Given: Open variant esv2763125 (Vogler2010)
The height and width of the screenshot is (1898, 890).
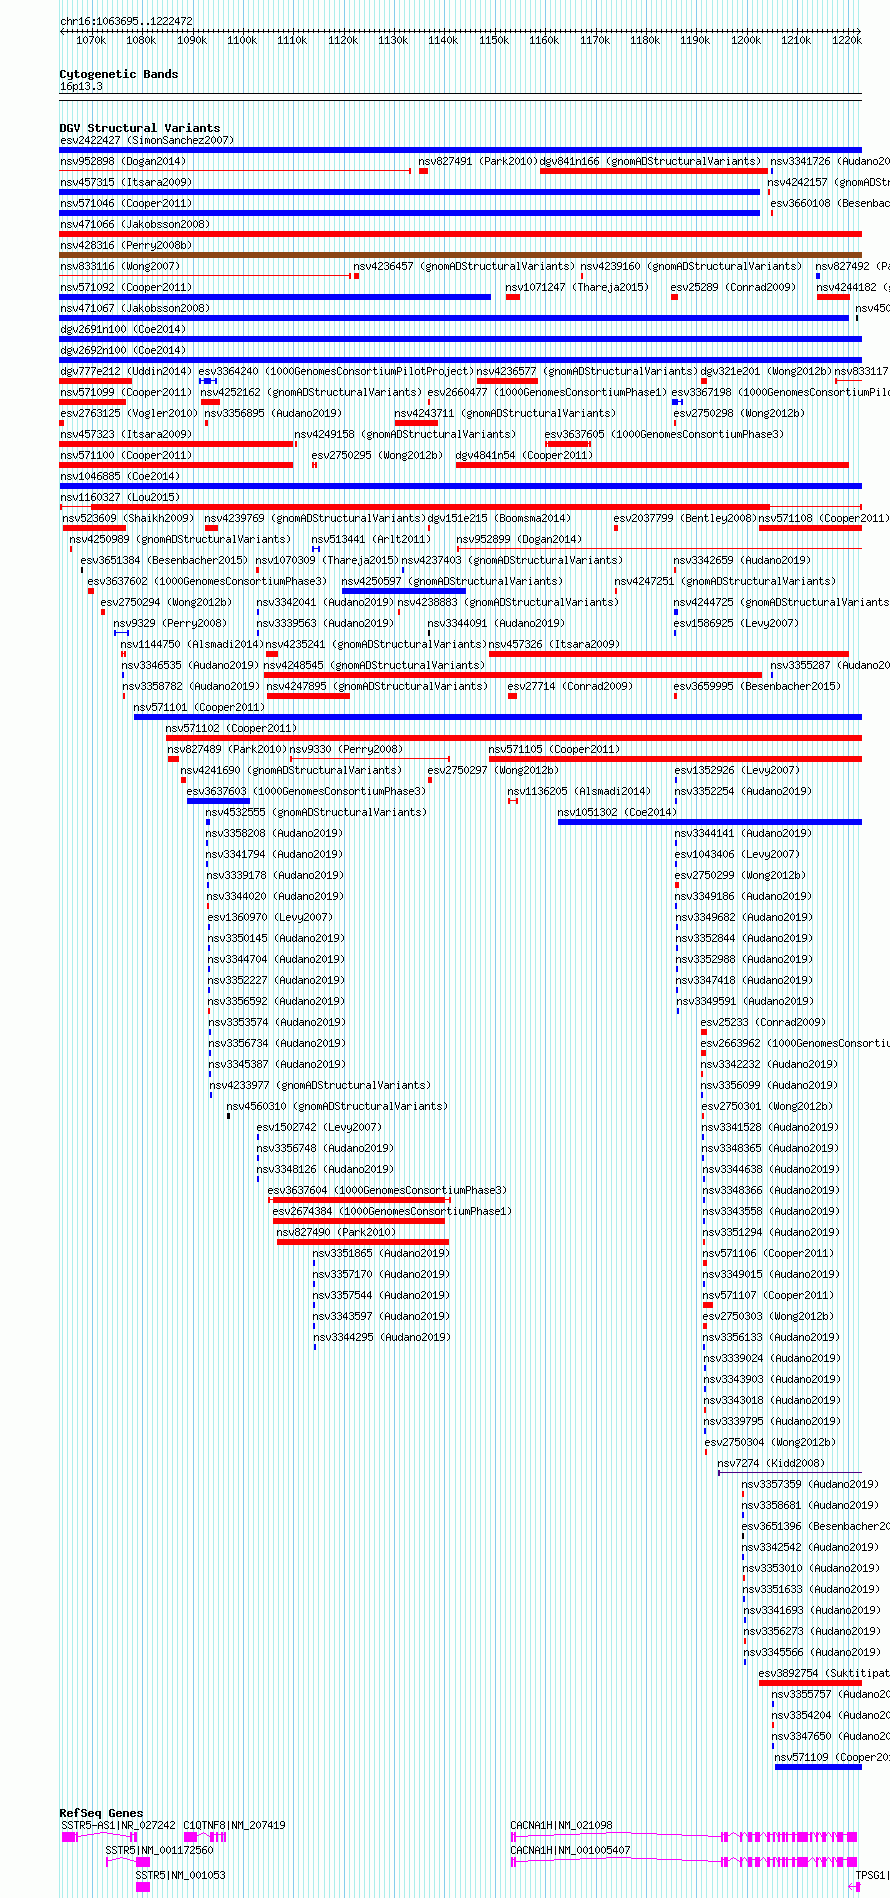Looking at the screenshot, I should 129,413.
